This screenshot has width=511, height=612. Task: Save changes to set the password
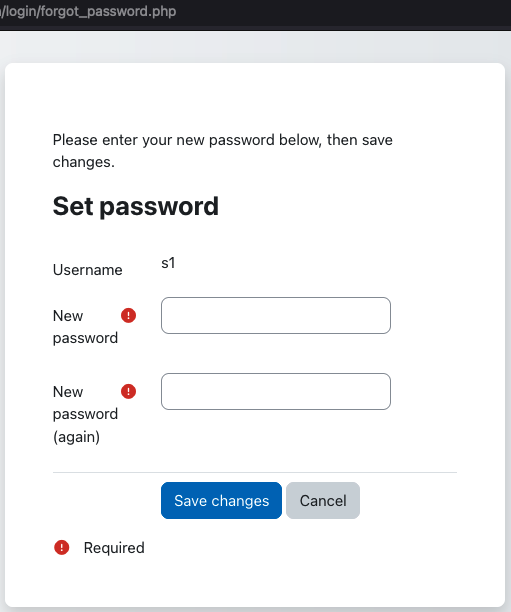tap(221, 500)
